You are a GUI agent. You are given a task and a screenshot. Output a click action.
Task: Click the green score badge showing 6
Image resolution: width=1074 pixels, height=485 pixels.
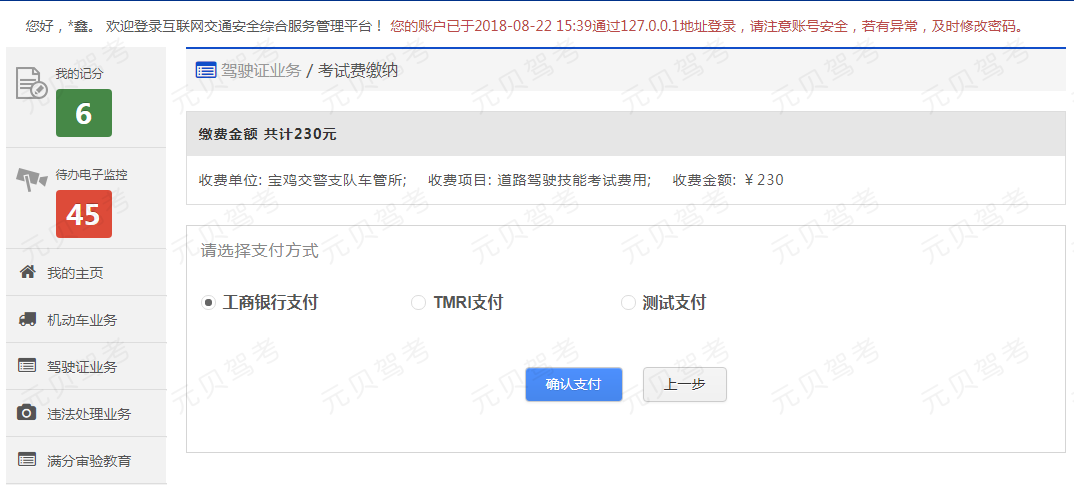pyautogui.click(x=84, y=113)
